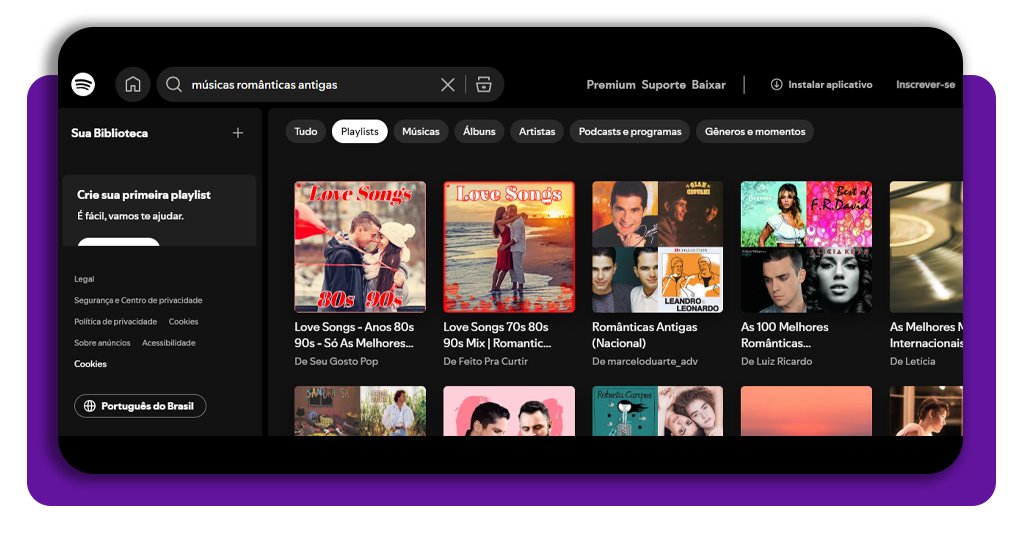Click the plus icon beside Sua Biblioteca
The width and height of the screenshot is (1024, 536).
coord(238,133)
